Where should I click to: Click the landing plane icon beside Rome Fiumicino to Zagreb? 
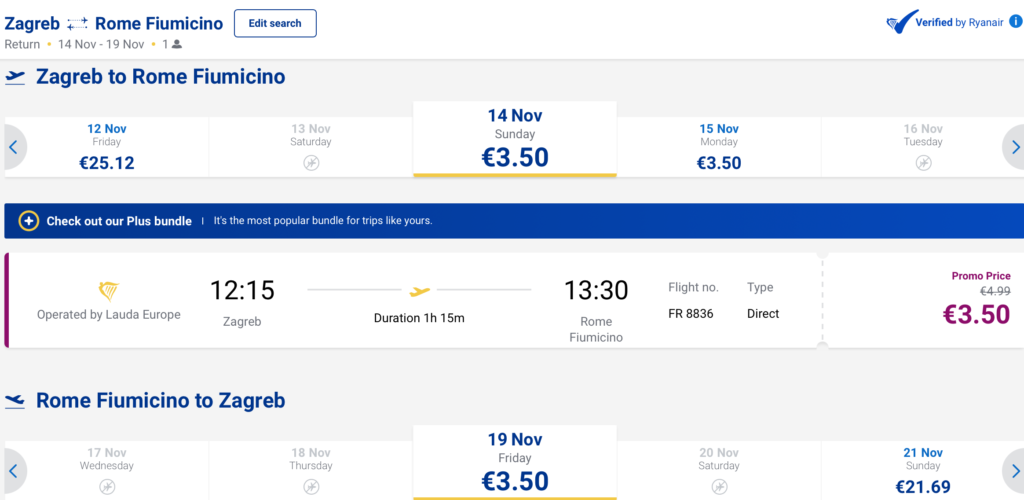[x=15, y=401]
